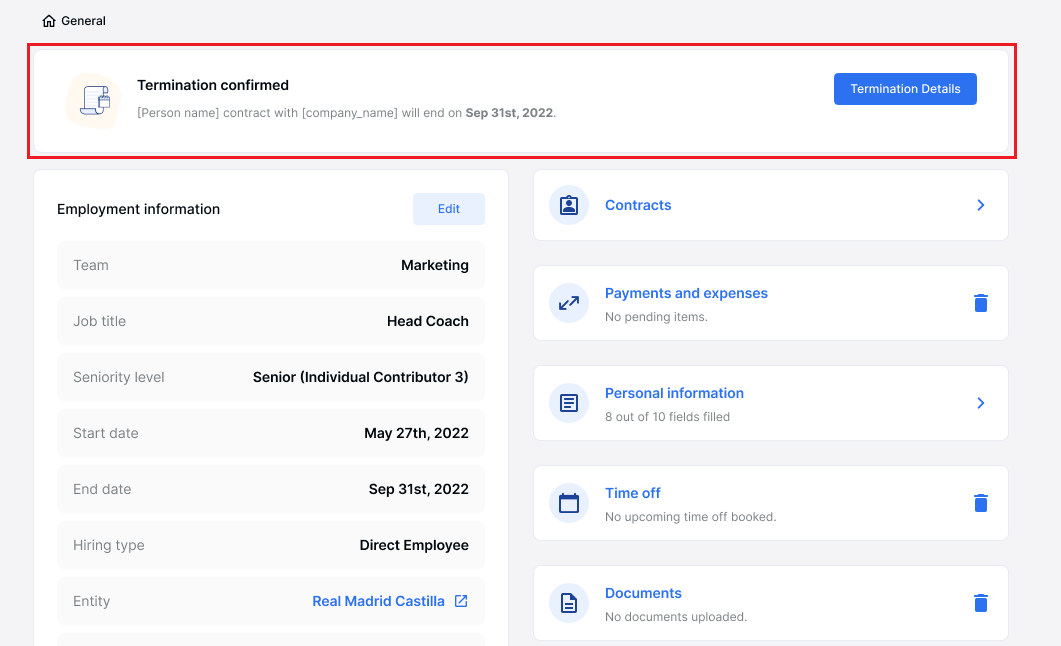Expand the Contracts section chevron
Screen dimensions: 1061x646
click(x=980, y=205)
